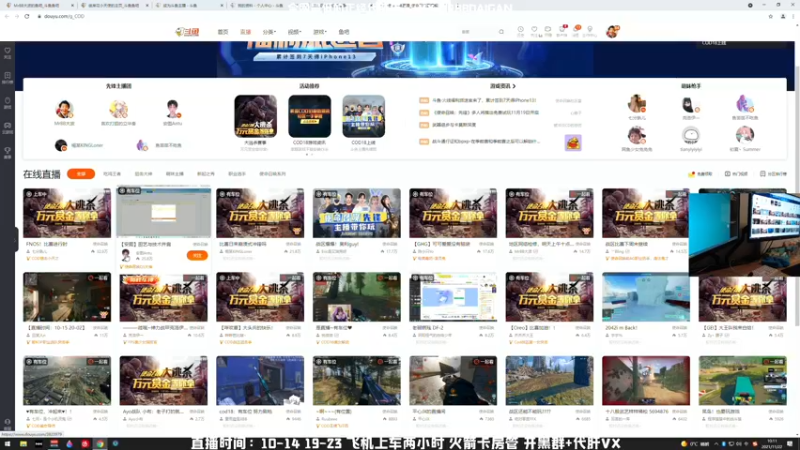Image resolution: width=800 pixels, height=450 pixels.
Task: Click the iPhone13 promotional banner at top
Action: point(406,59)
